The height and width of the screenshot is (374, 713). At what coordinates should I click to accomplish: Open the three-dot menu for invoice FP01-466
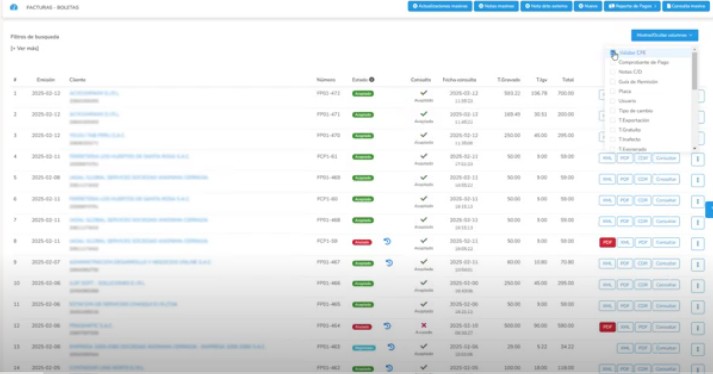698,286
